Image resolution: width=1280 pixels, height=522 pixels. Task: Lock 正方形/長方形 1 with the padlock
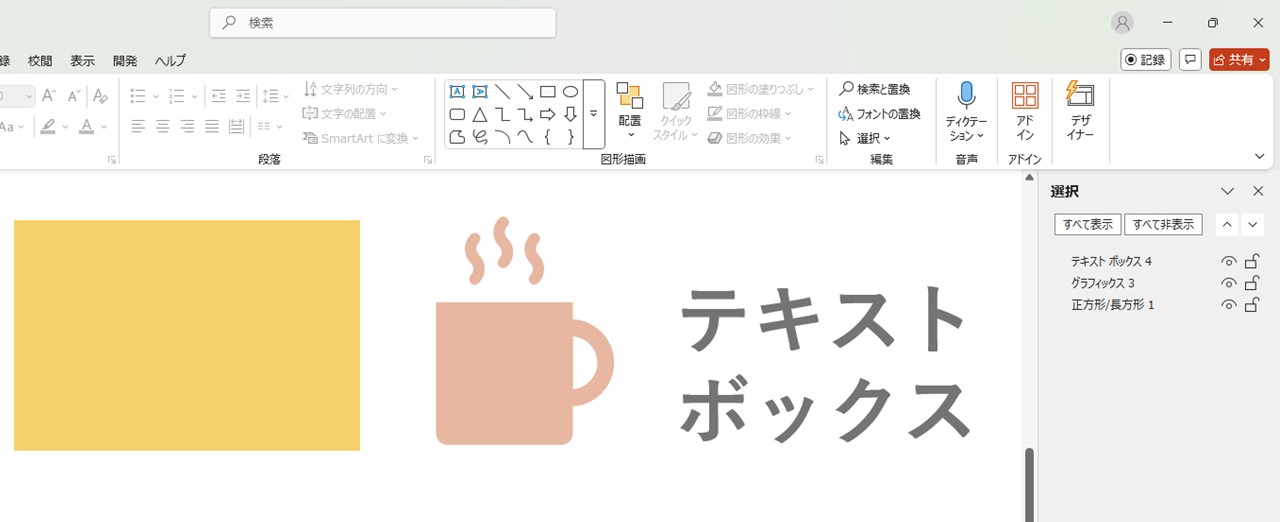[1252, 305]
